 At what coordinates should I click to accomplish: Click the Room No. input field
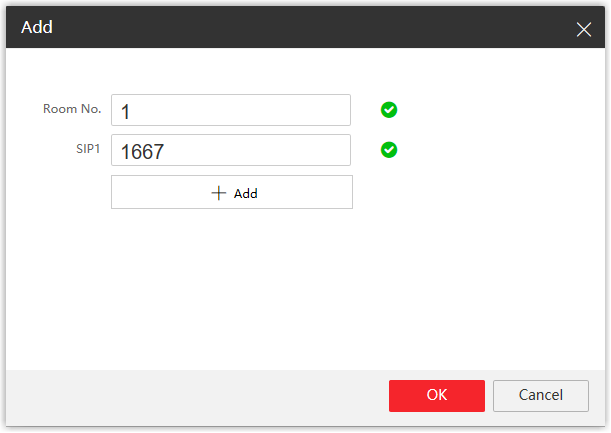point(230,110)
